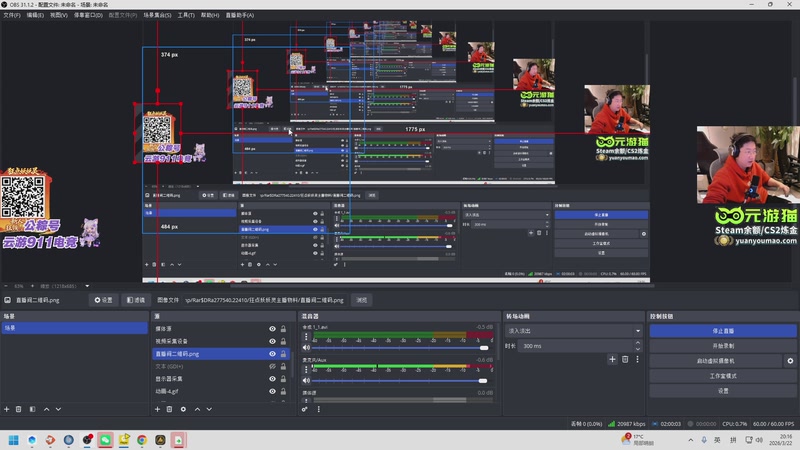Open three-dot menu for 1_1.avi audio channel
Image resolution: width=800 pixels, height=450 pixels.
[306, 337]
